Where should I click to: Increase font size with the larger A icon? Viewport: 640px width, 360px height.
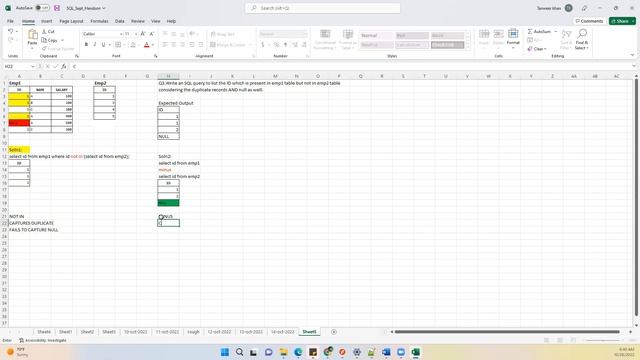point(143,34)
